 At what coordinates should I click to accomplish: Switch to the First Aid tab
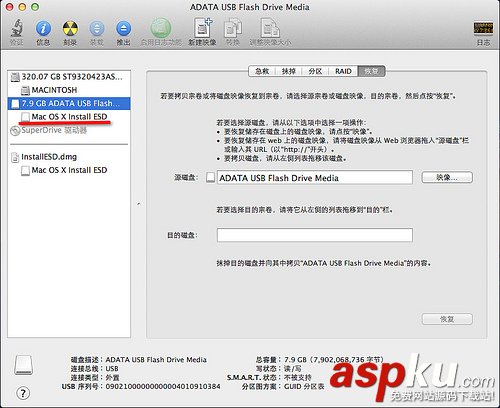tap(262, 71)
